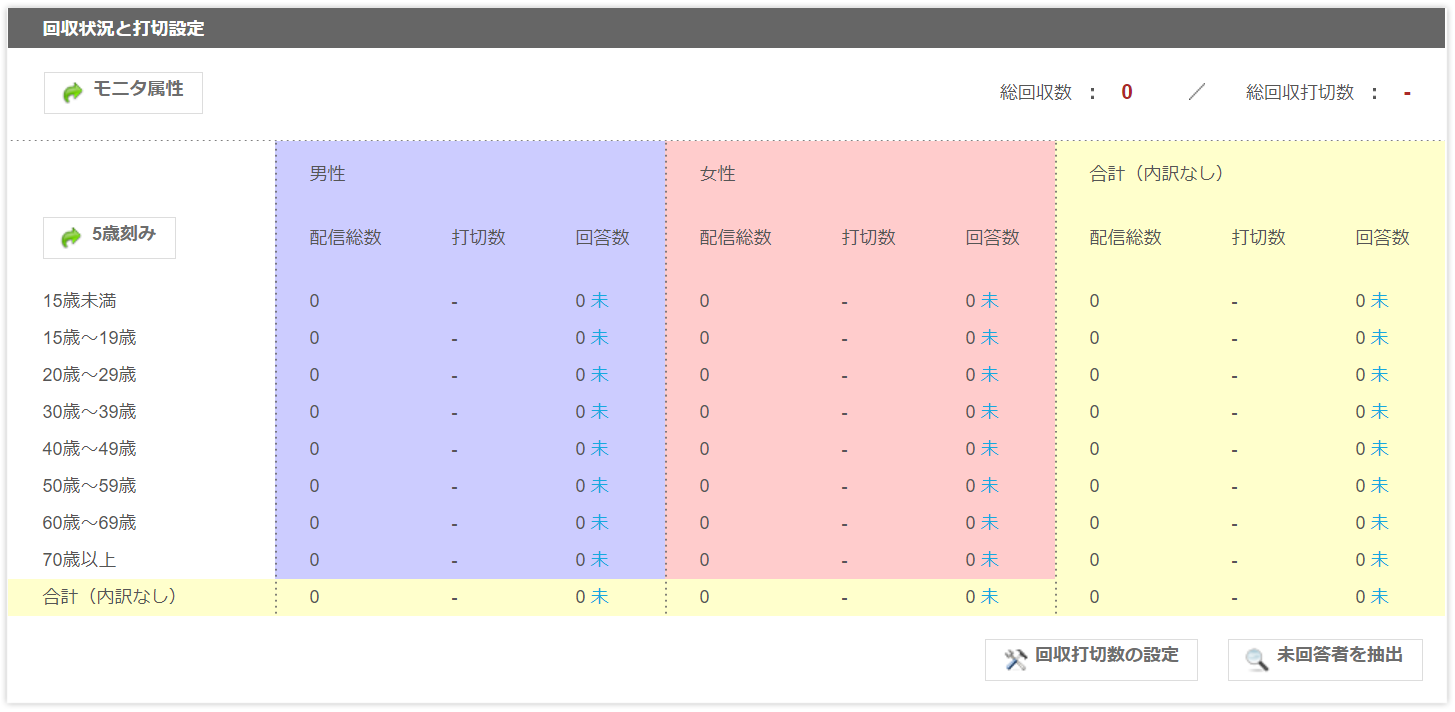
Task: Open 未 link in 合計 column for 30歳～39歳
Action: pyautogui.click(x=1379, y=412)
